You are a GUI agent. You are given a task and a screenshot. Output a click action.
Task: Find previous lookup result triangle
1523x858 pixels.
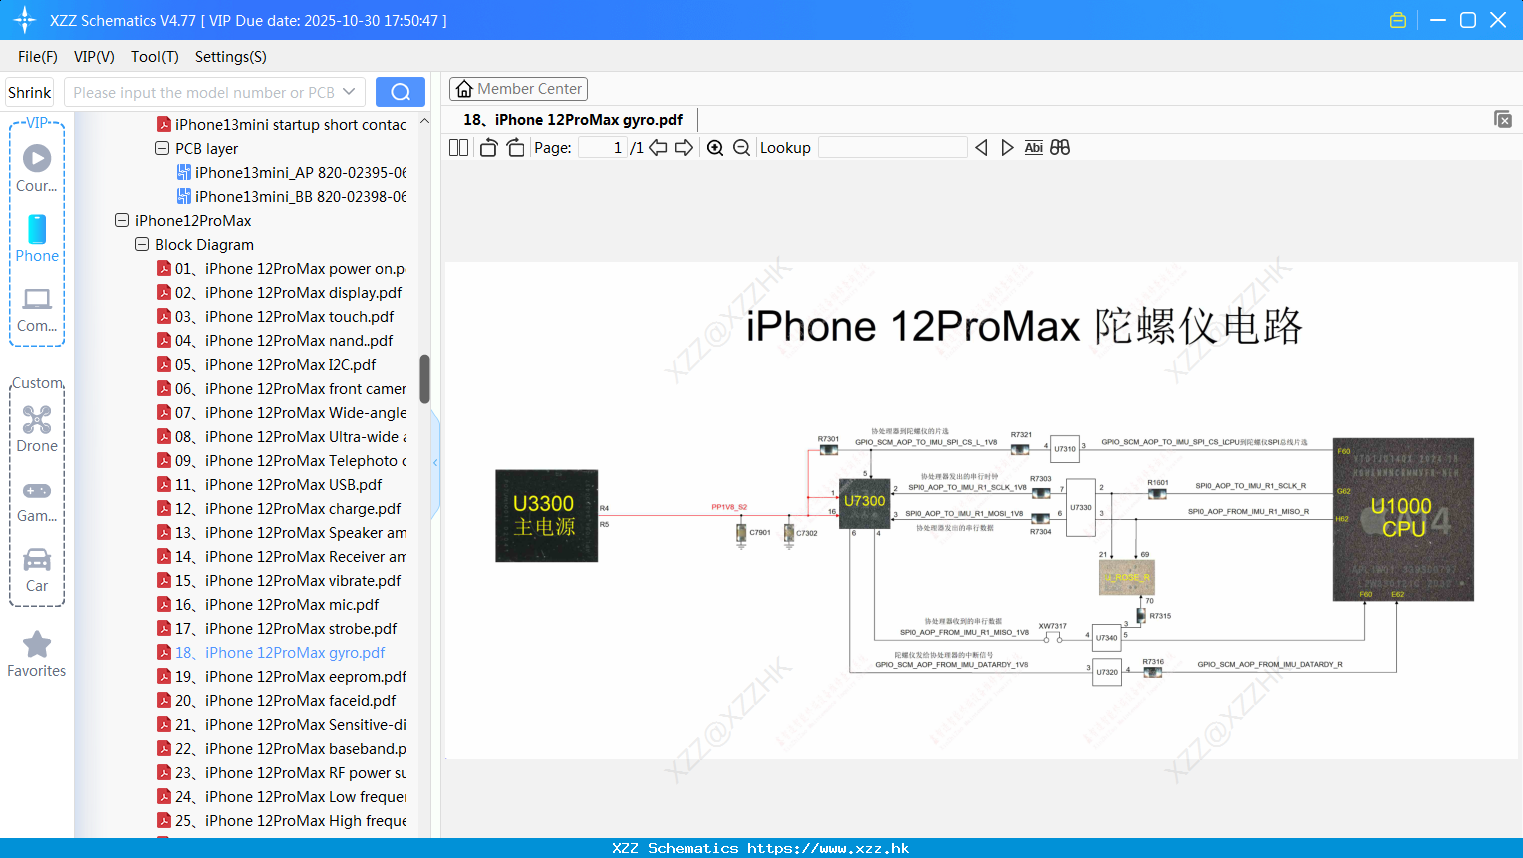(981, 148)
